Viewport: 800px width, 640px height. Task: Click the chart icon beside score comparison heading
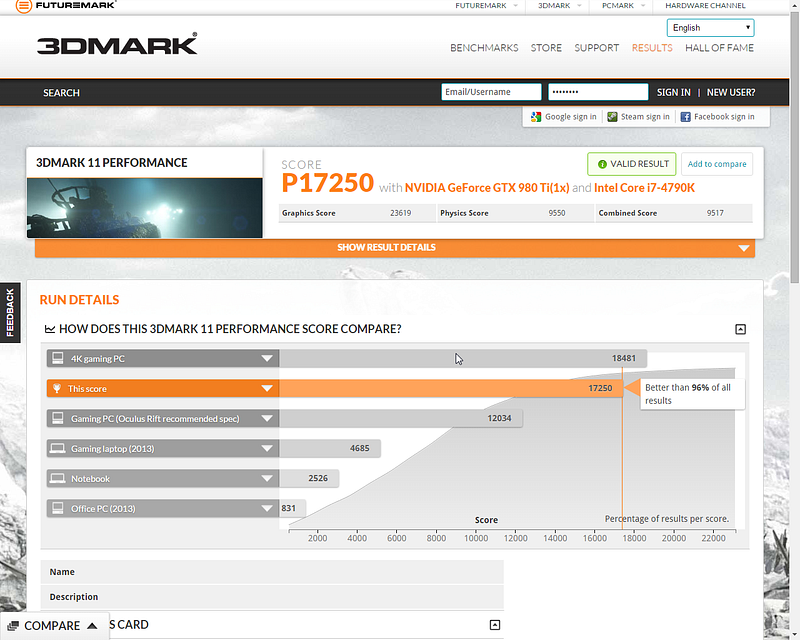pos(50,329)
